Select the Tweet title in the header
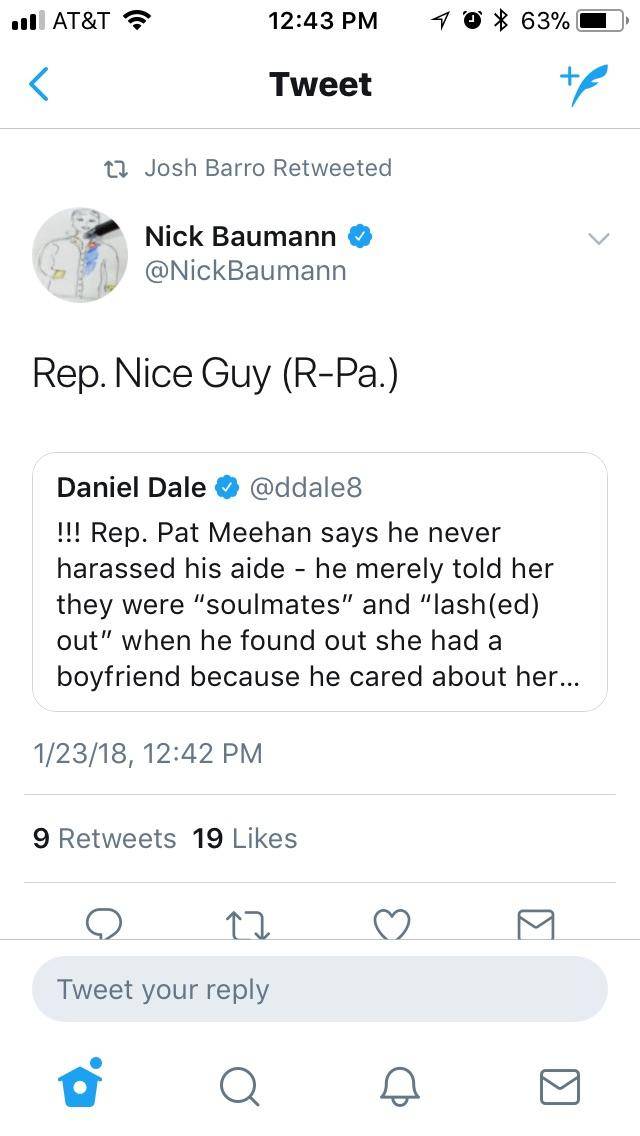This screenshot has width=640, height=1136. [320, 84]
